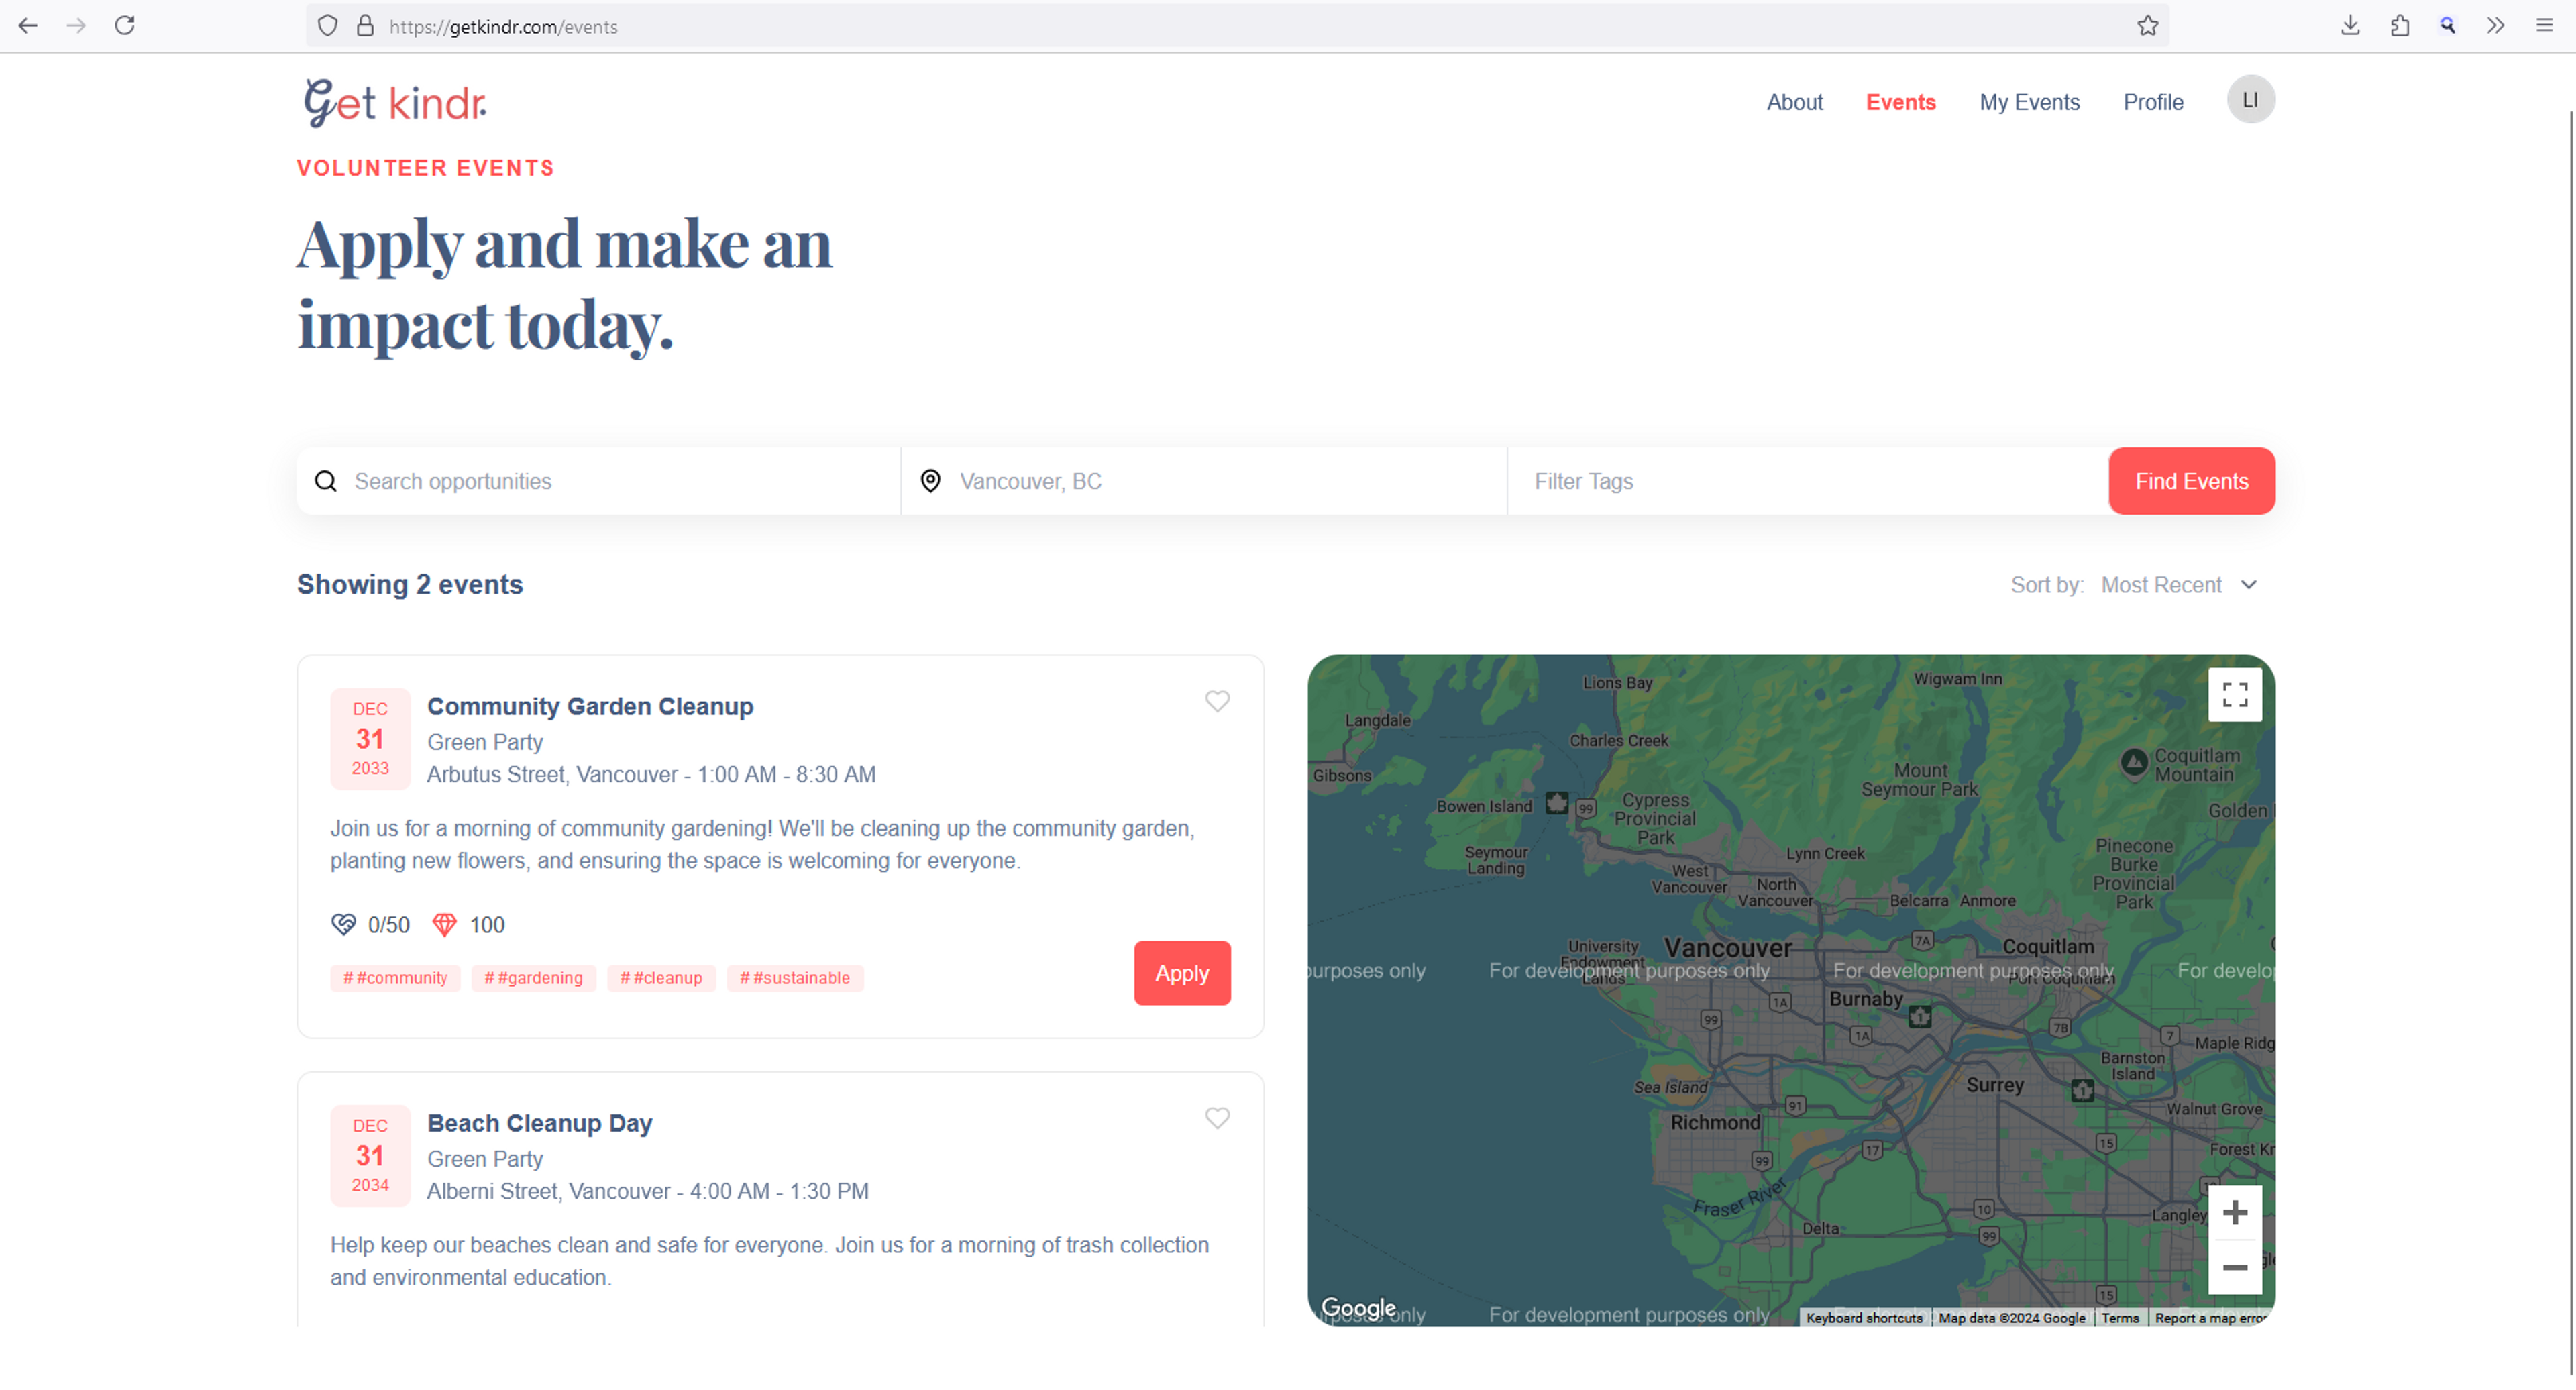Image resolution: width=2576 pixels, height=1390 pixels.
Task: Show more tools with double chevron
Action: click(2495, 26)
